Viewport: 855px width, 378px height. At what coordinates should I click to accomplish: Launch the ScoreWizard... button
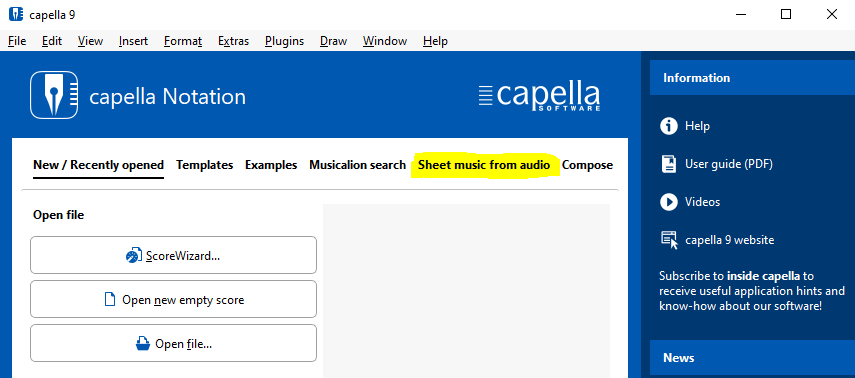pyautogui.click(x=173, y=255)
